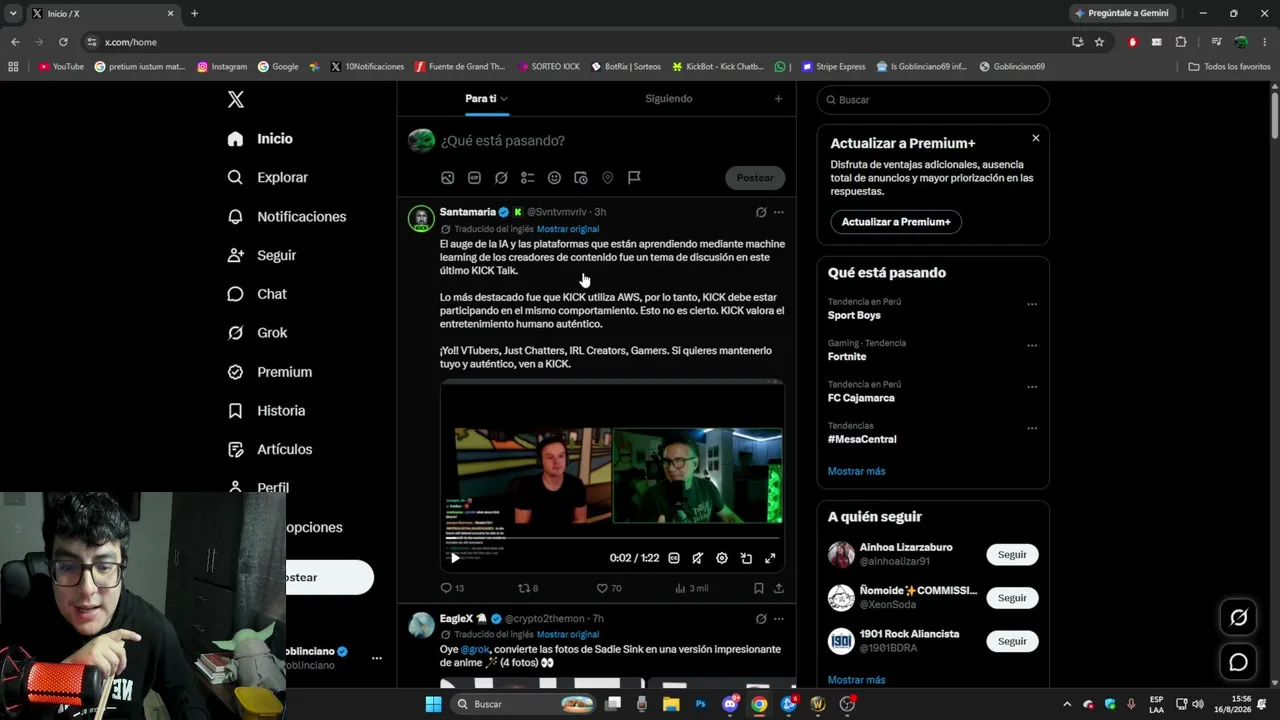Open the emoji picker in composer
The width and height of the screenshot is (1280, 720).
(x=554, y=178)
